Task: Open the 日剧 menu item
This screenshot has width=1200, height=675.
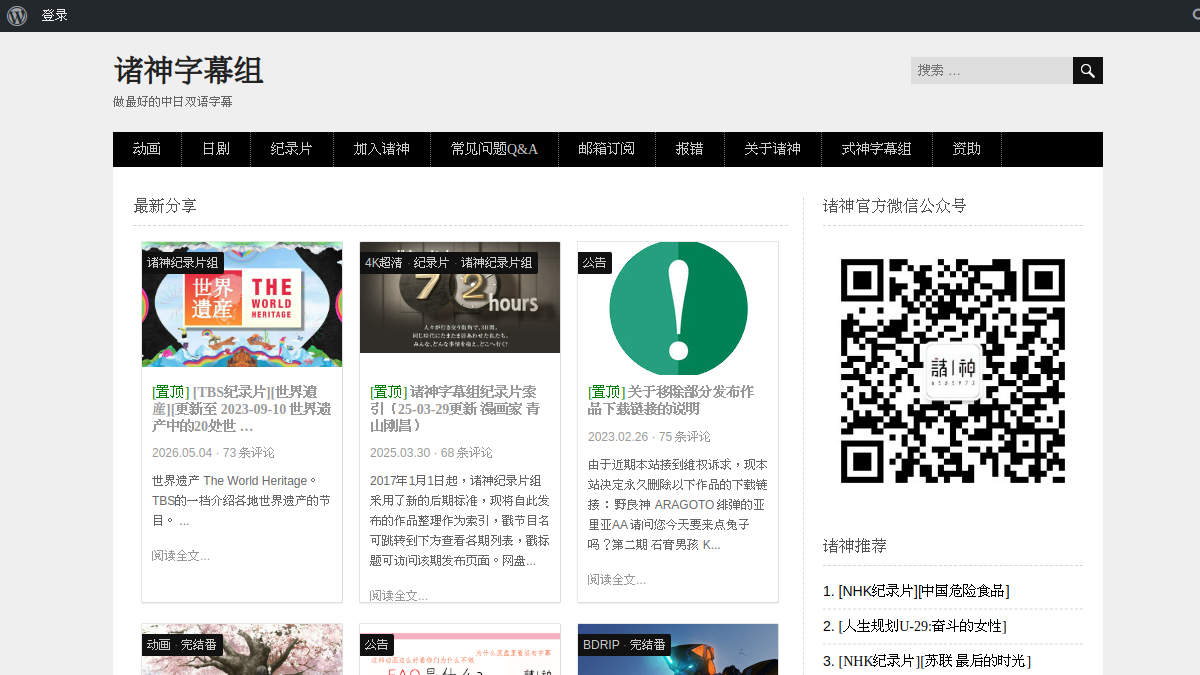Action: point(216,149)
